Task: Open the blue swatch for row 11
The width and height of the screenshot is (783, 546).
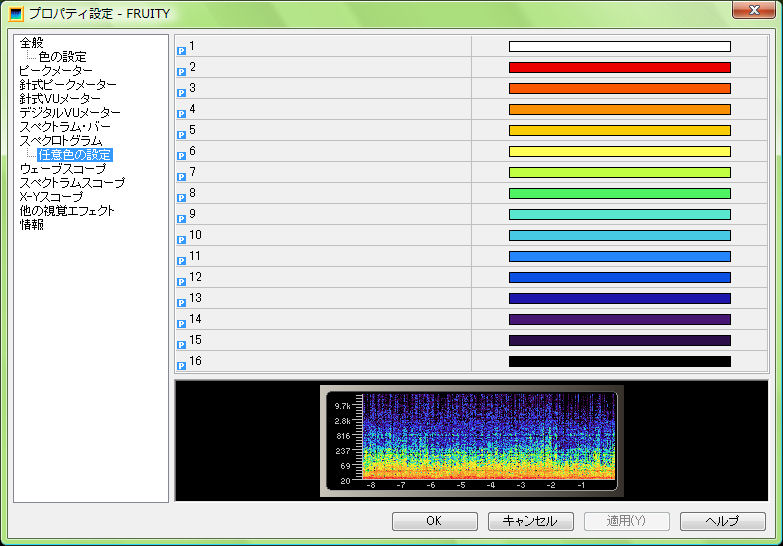Action: (x=620, y=256)
